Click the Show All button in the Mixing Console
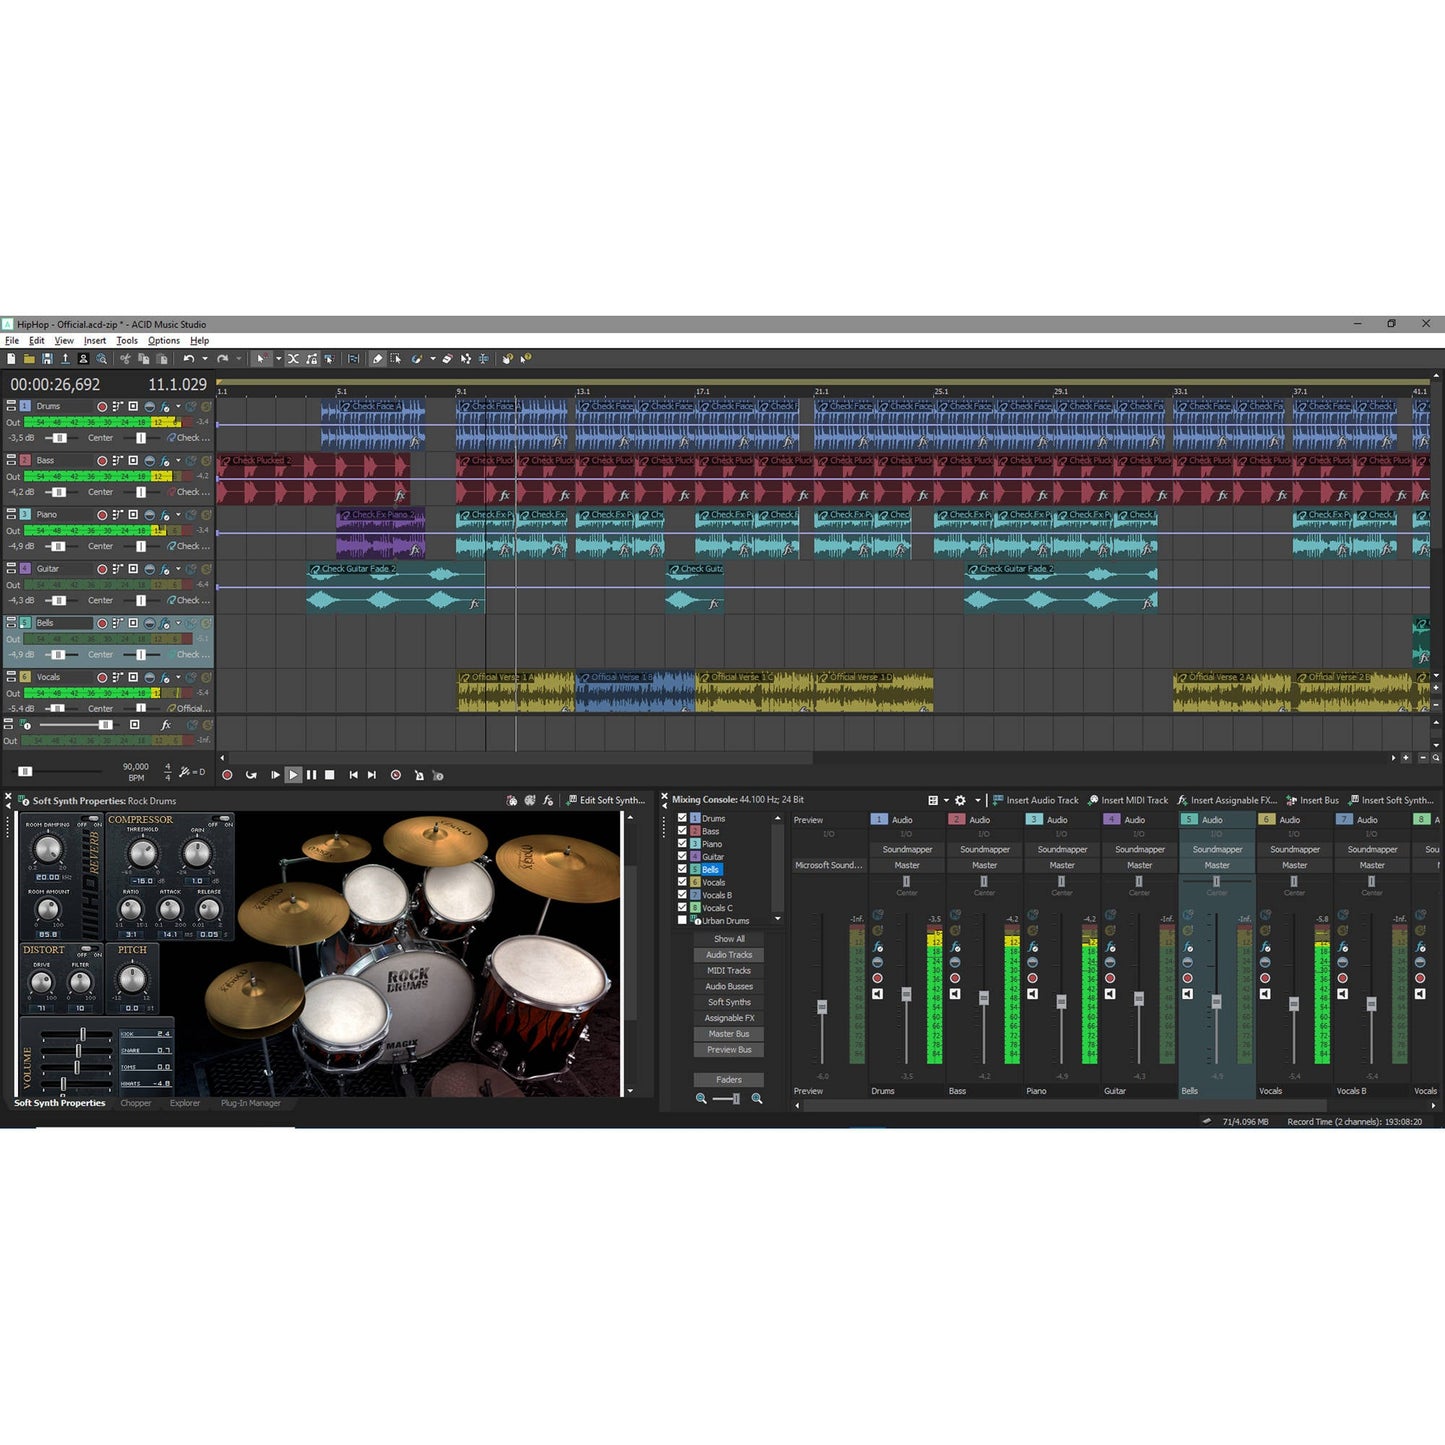Viewport: 1445px width, 1445px height. click(x=728, y=938)
